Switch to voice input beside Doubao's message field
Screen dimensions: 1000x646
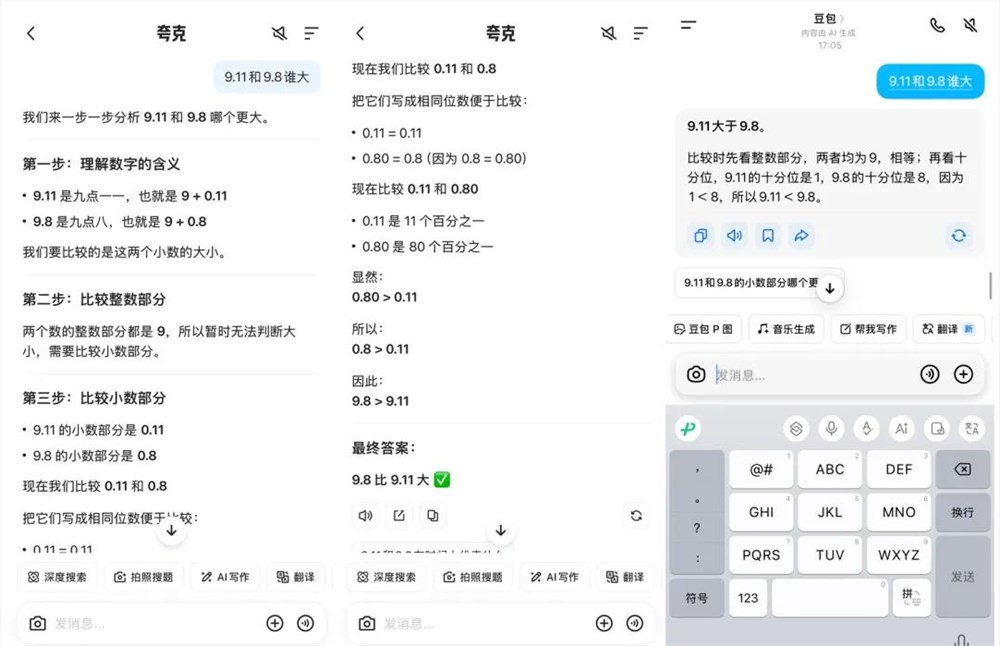(x=930, y=373)
